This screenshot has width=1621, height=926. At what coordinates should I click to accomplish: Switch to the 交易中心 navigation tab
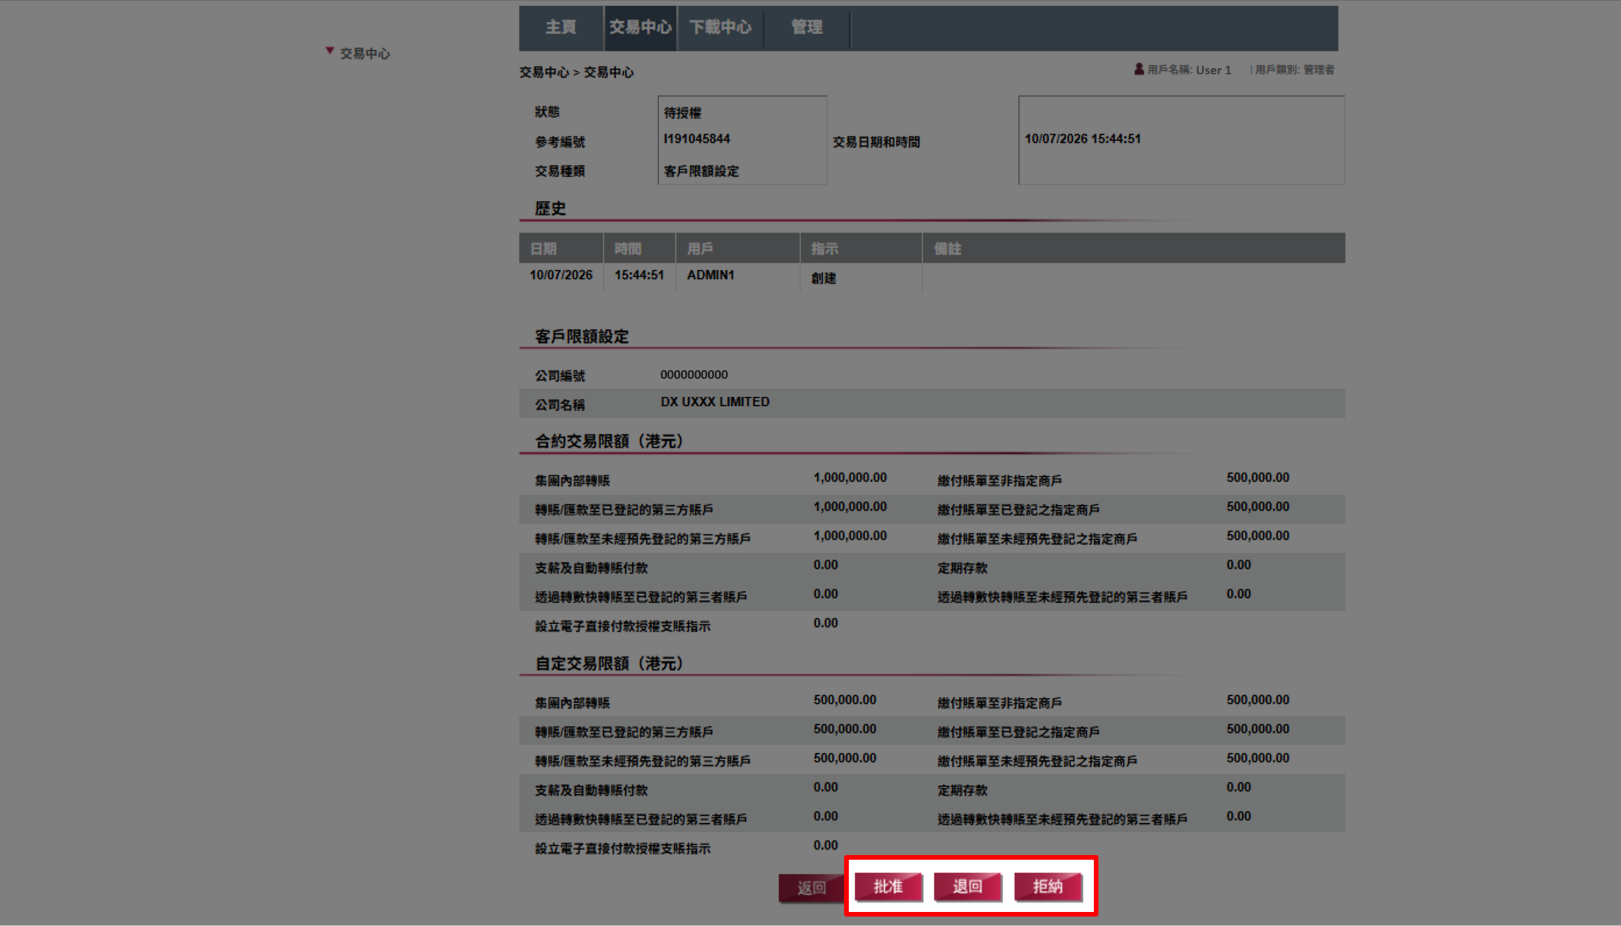[x=640, y=28]
